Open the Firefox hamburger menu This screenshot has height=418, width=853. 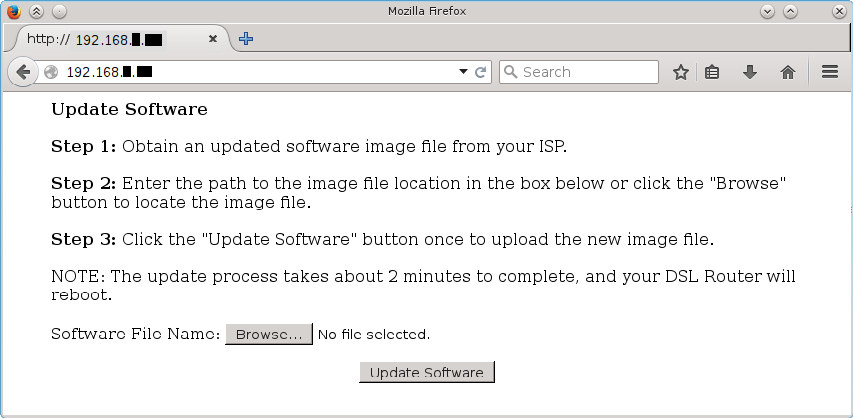829,72
